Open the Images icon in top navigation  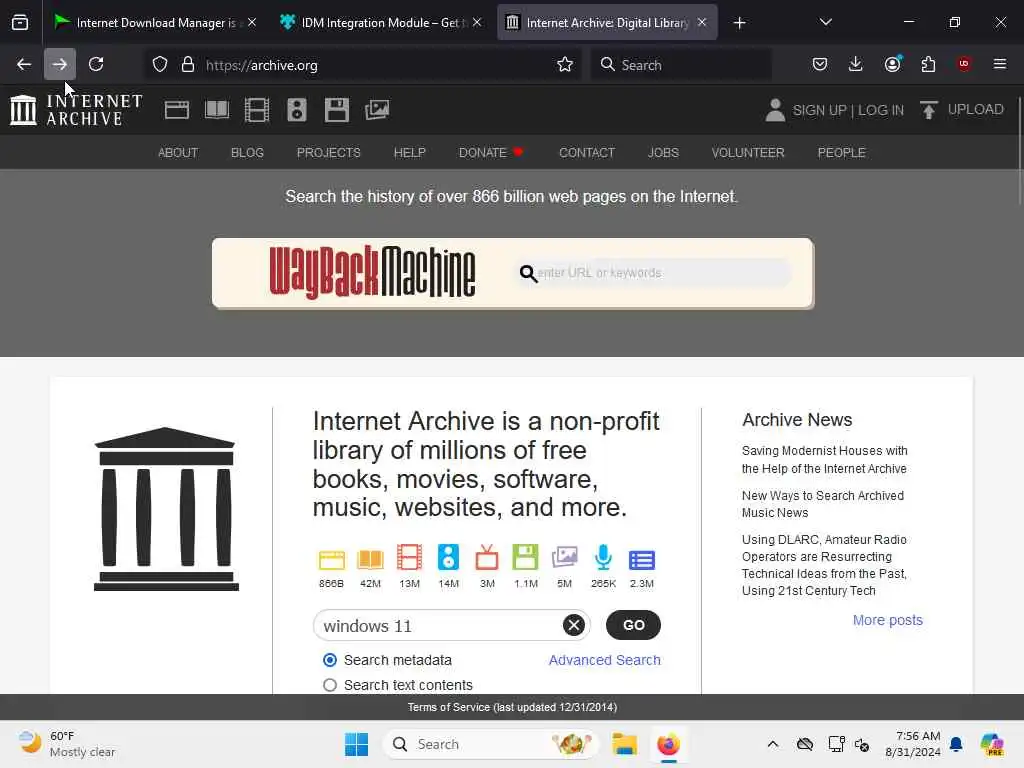(x=377, y=110)
